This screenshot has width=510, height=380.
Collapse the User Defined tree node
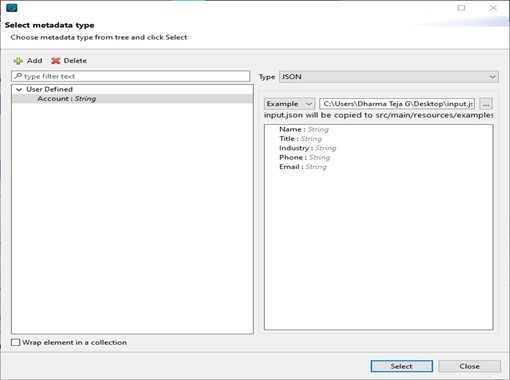pyautogui.click(x=19, y=89)
